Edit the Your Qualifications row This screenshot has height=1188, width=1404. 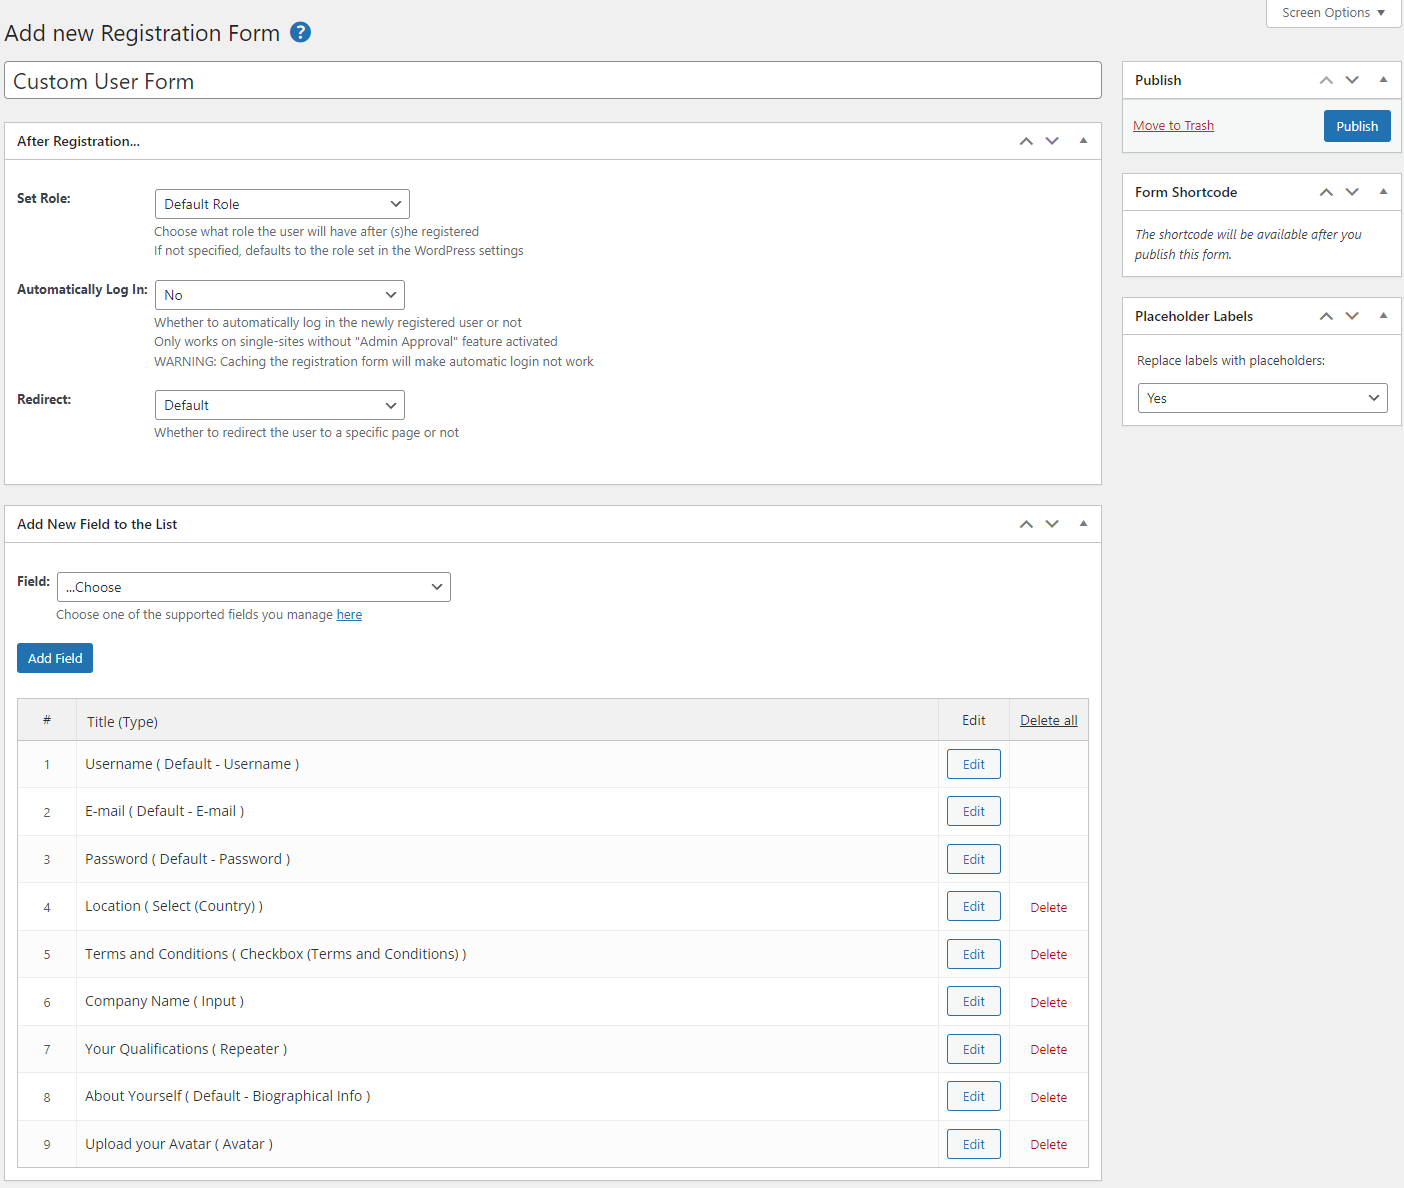(x=974, y=1049)
